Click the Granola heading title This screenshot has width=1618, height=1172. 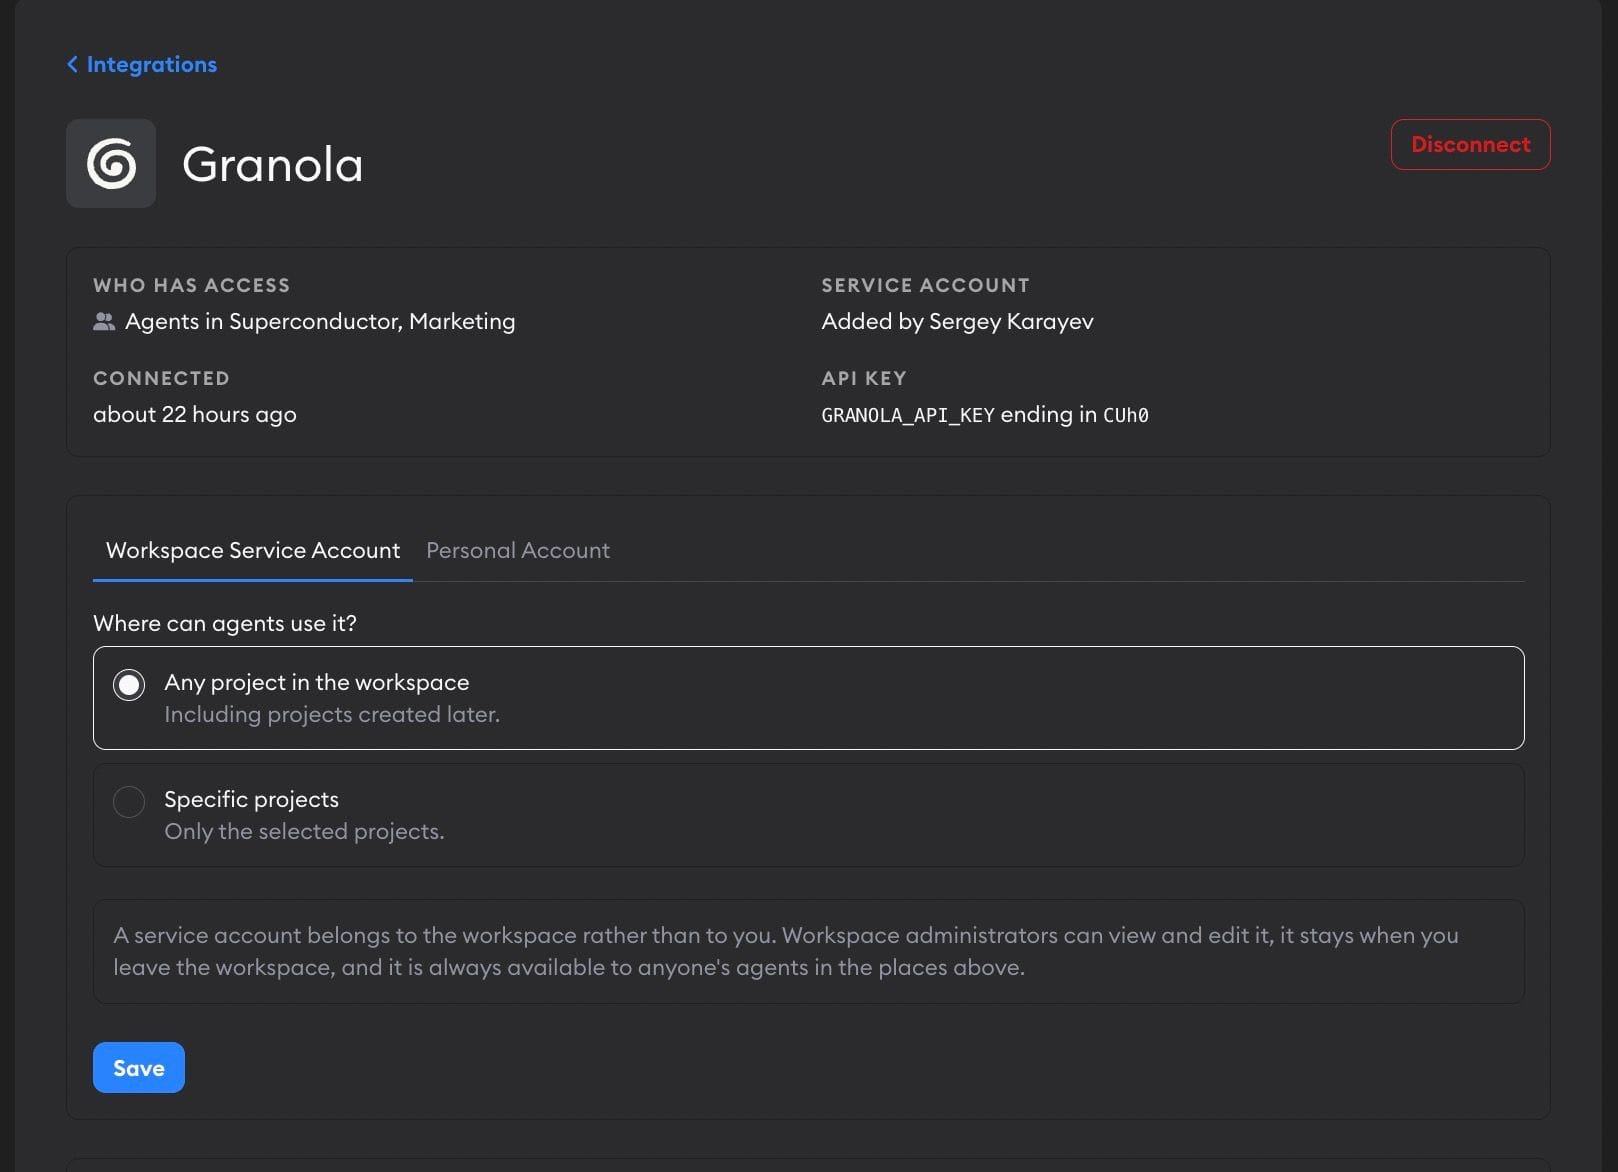click(x=272, y=164)
